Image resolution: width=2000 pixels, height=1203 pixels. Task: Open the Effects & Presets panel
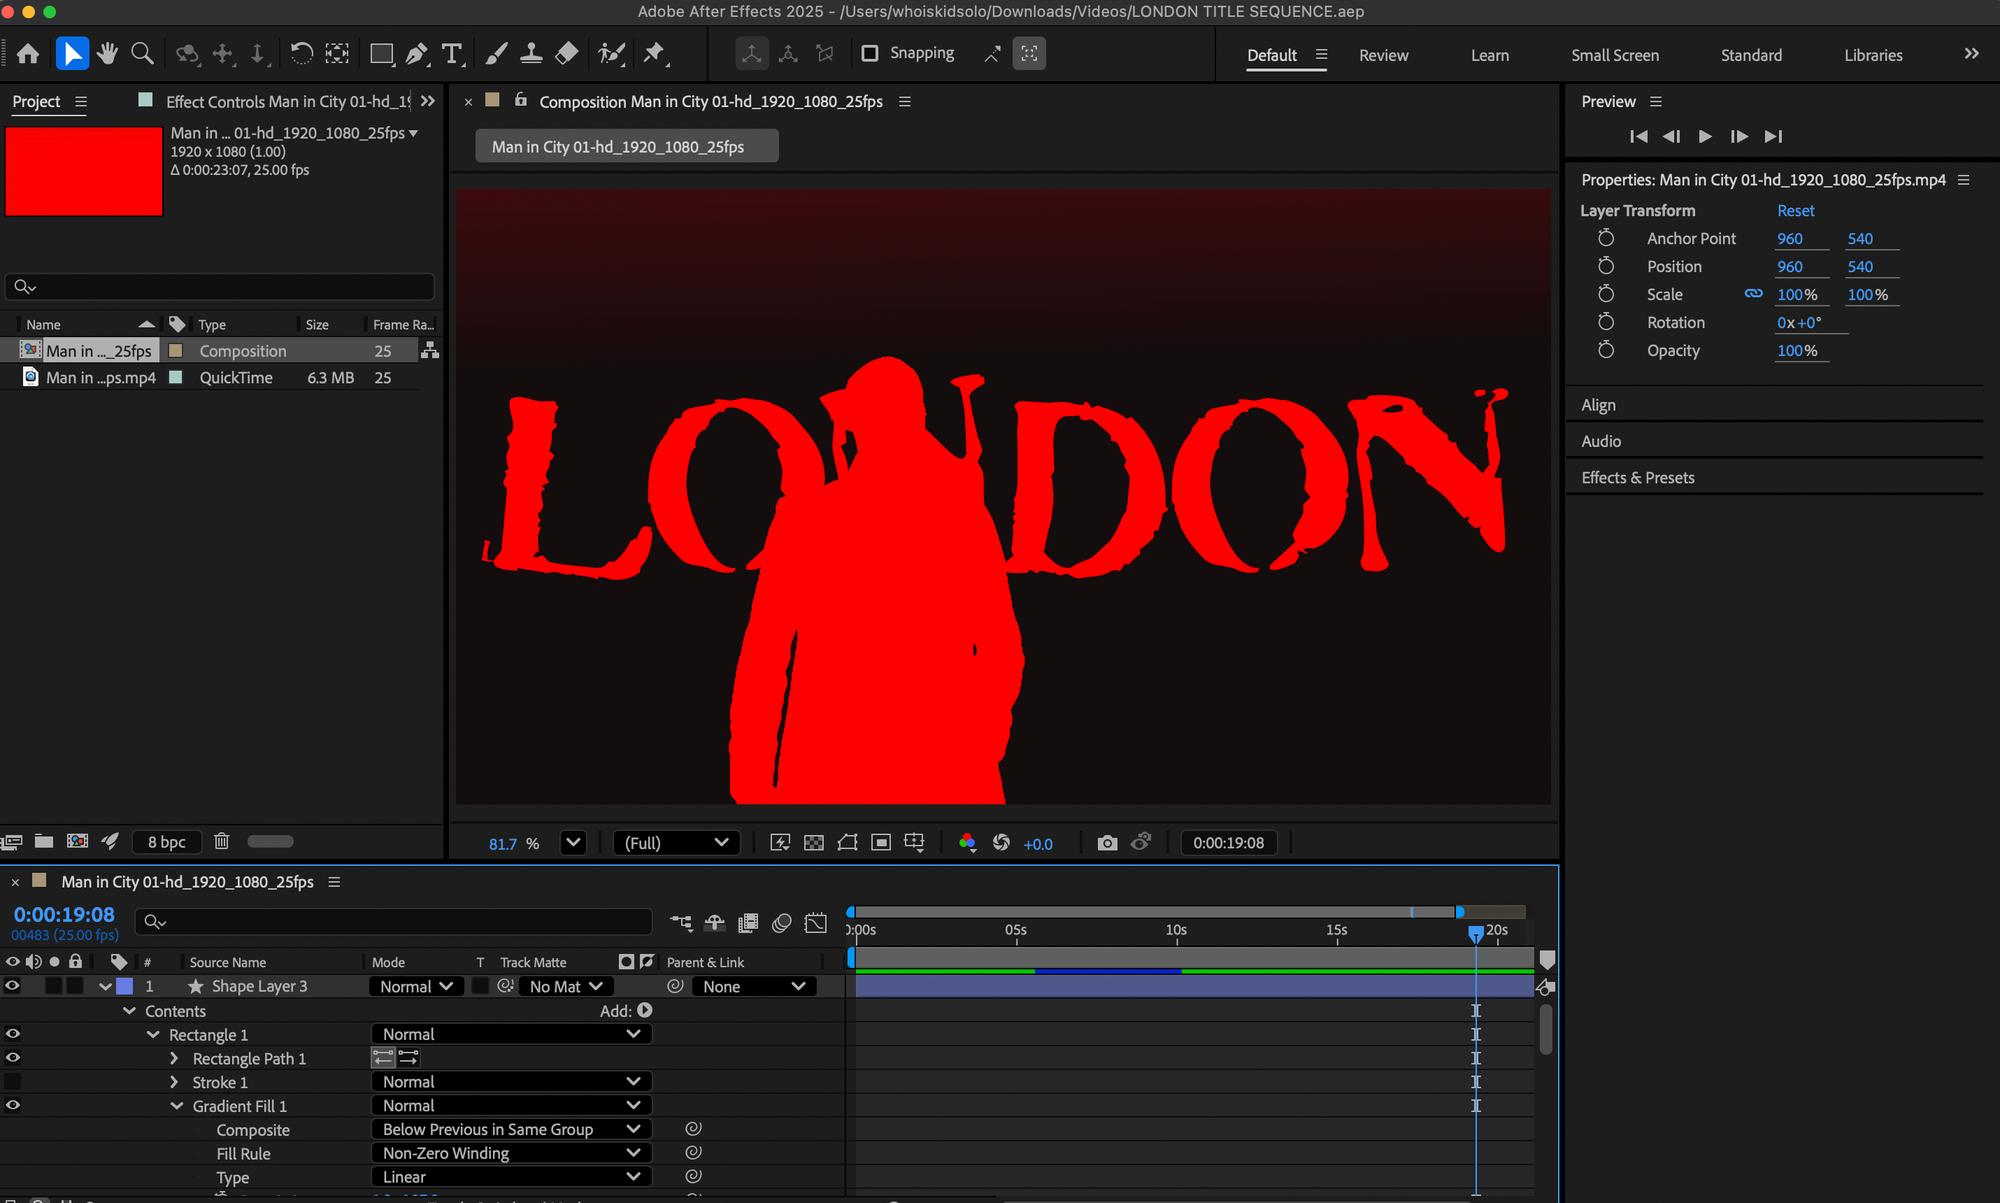[1637, 477]
